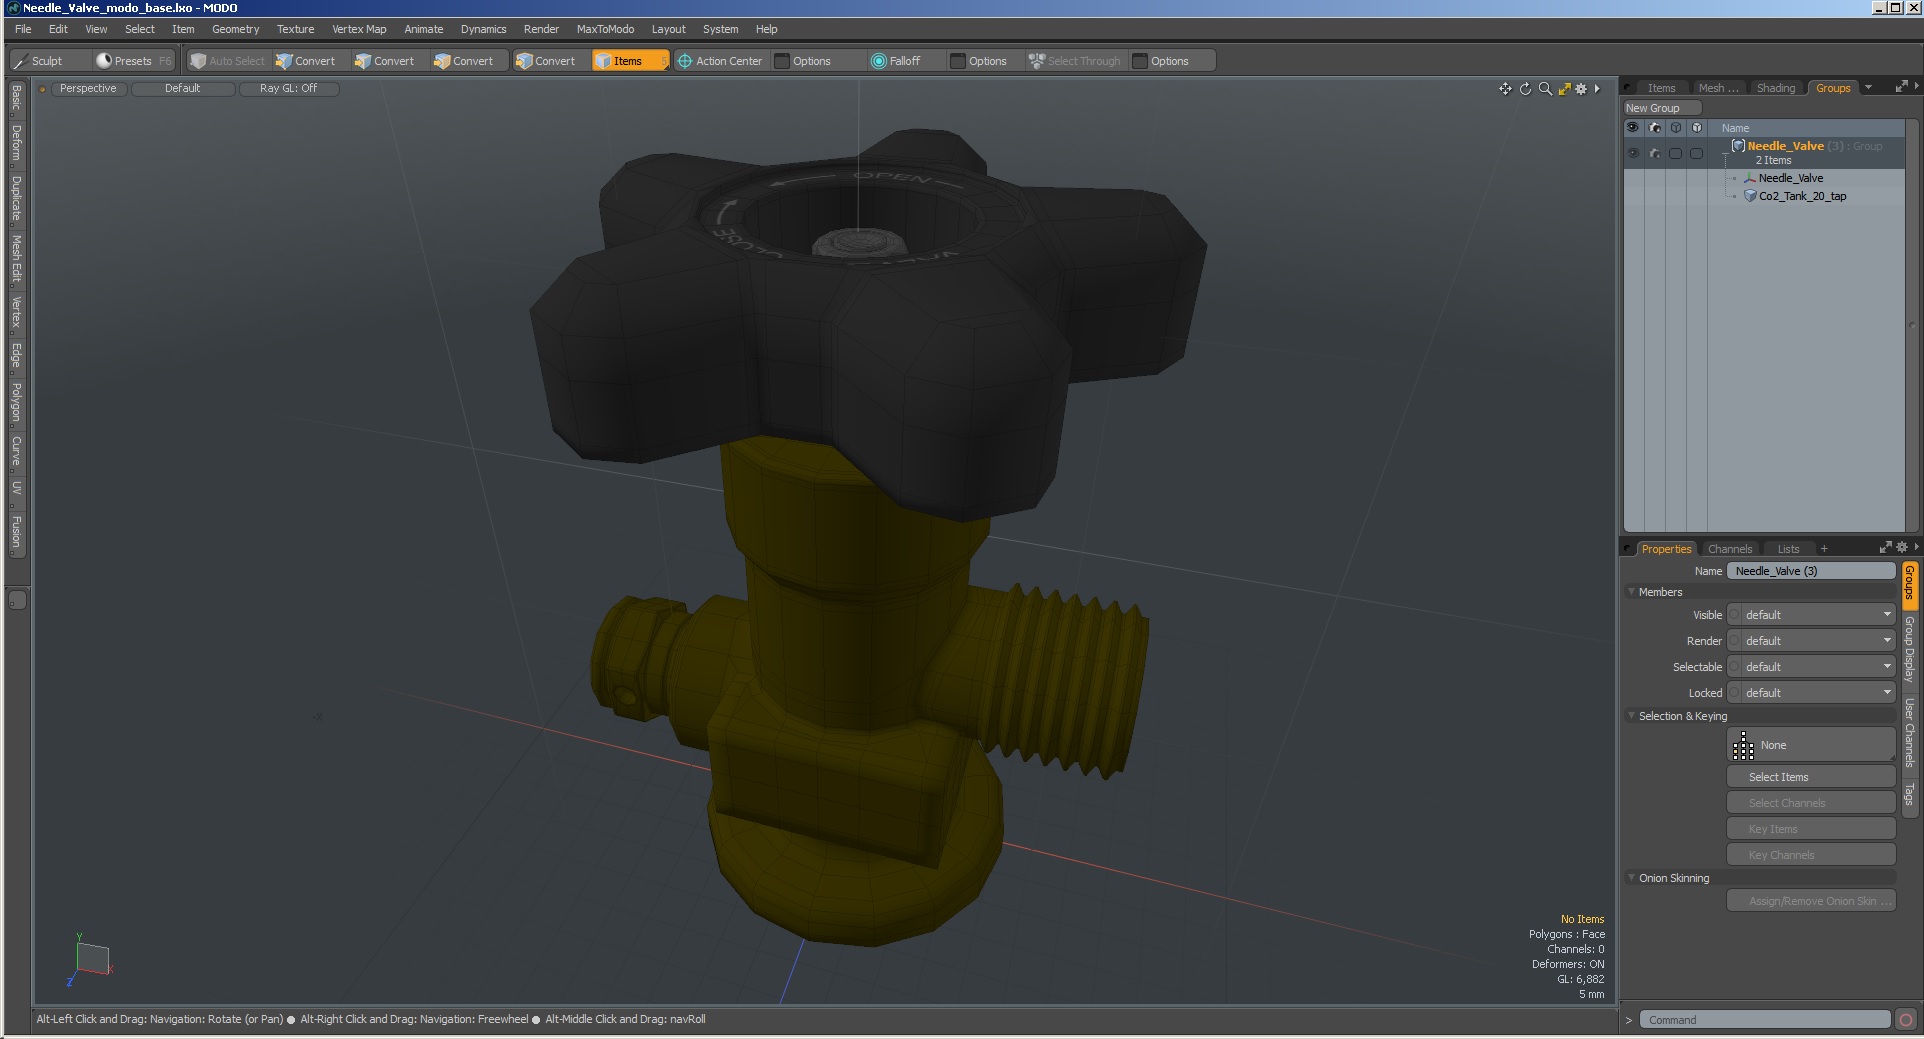Click the Assign/Remove Onion Skin button
The image size is (1924, 1039).
click(x=1811, y=901)
